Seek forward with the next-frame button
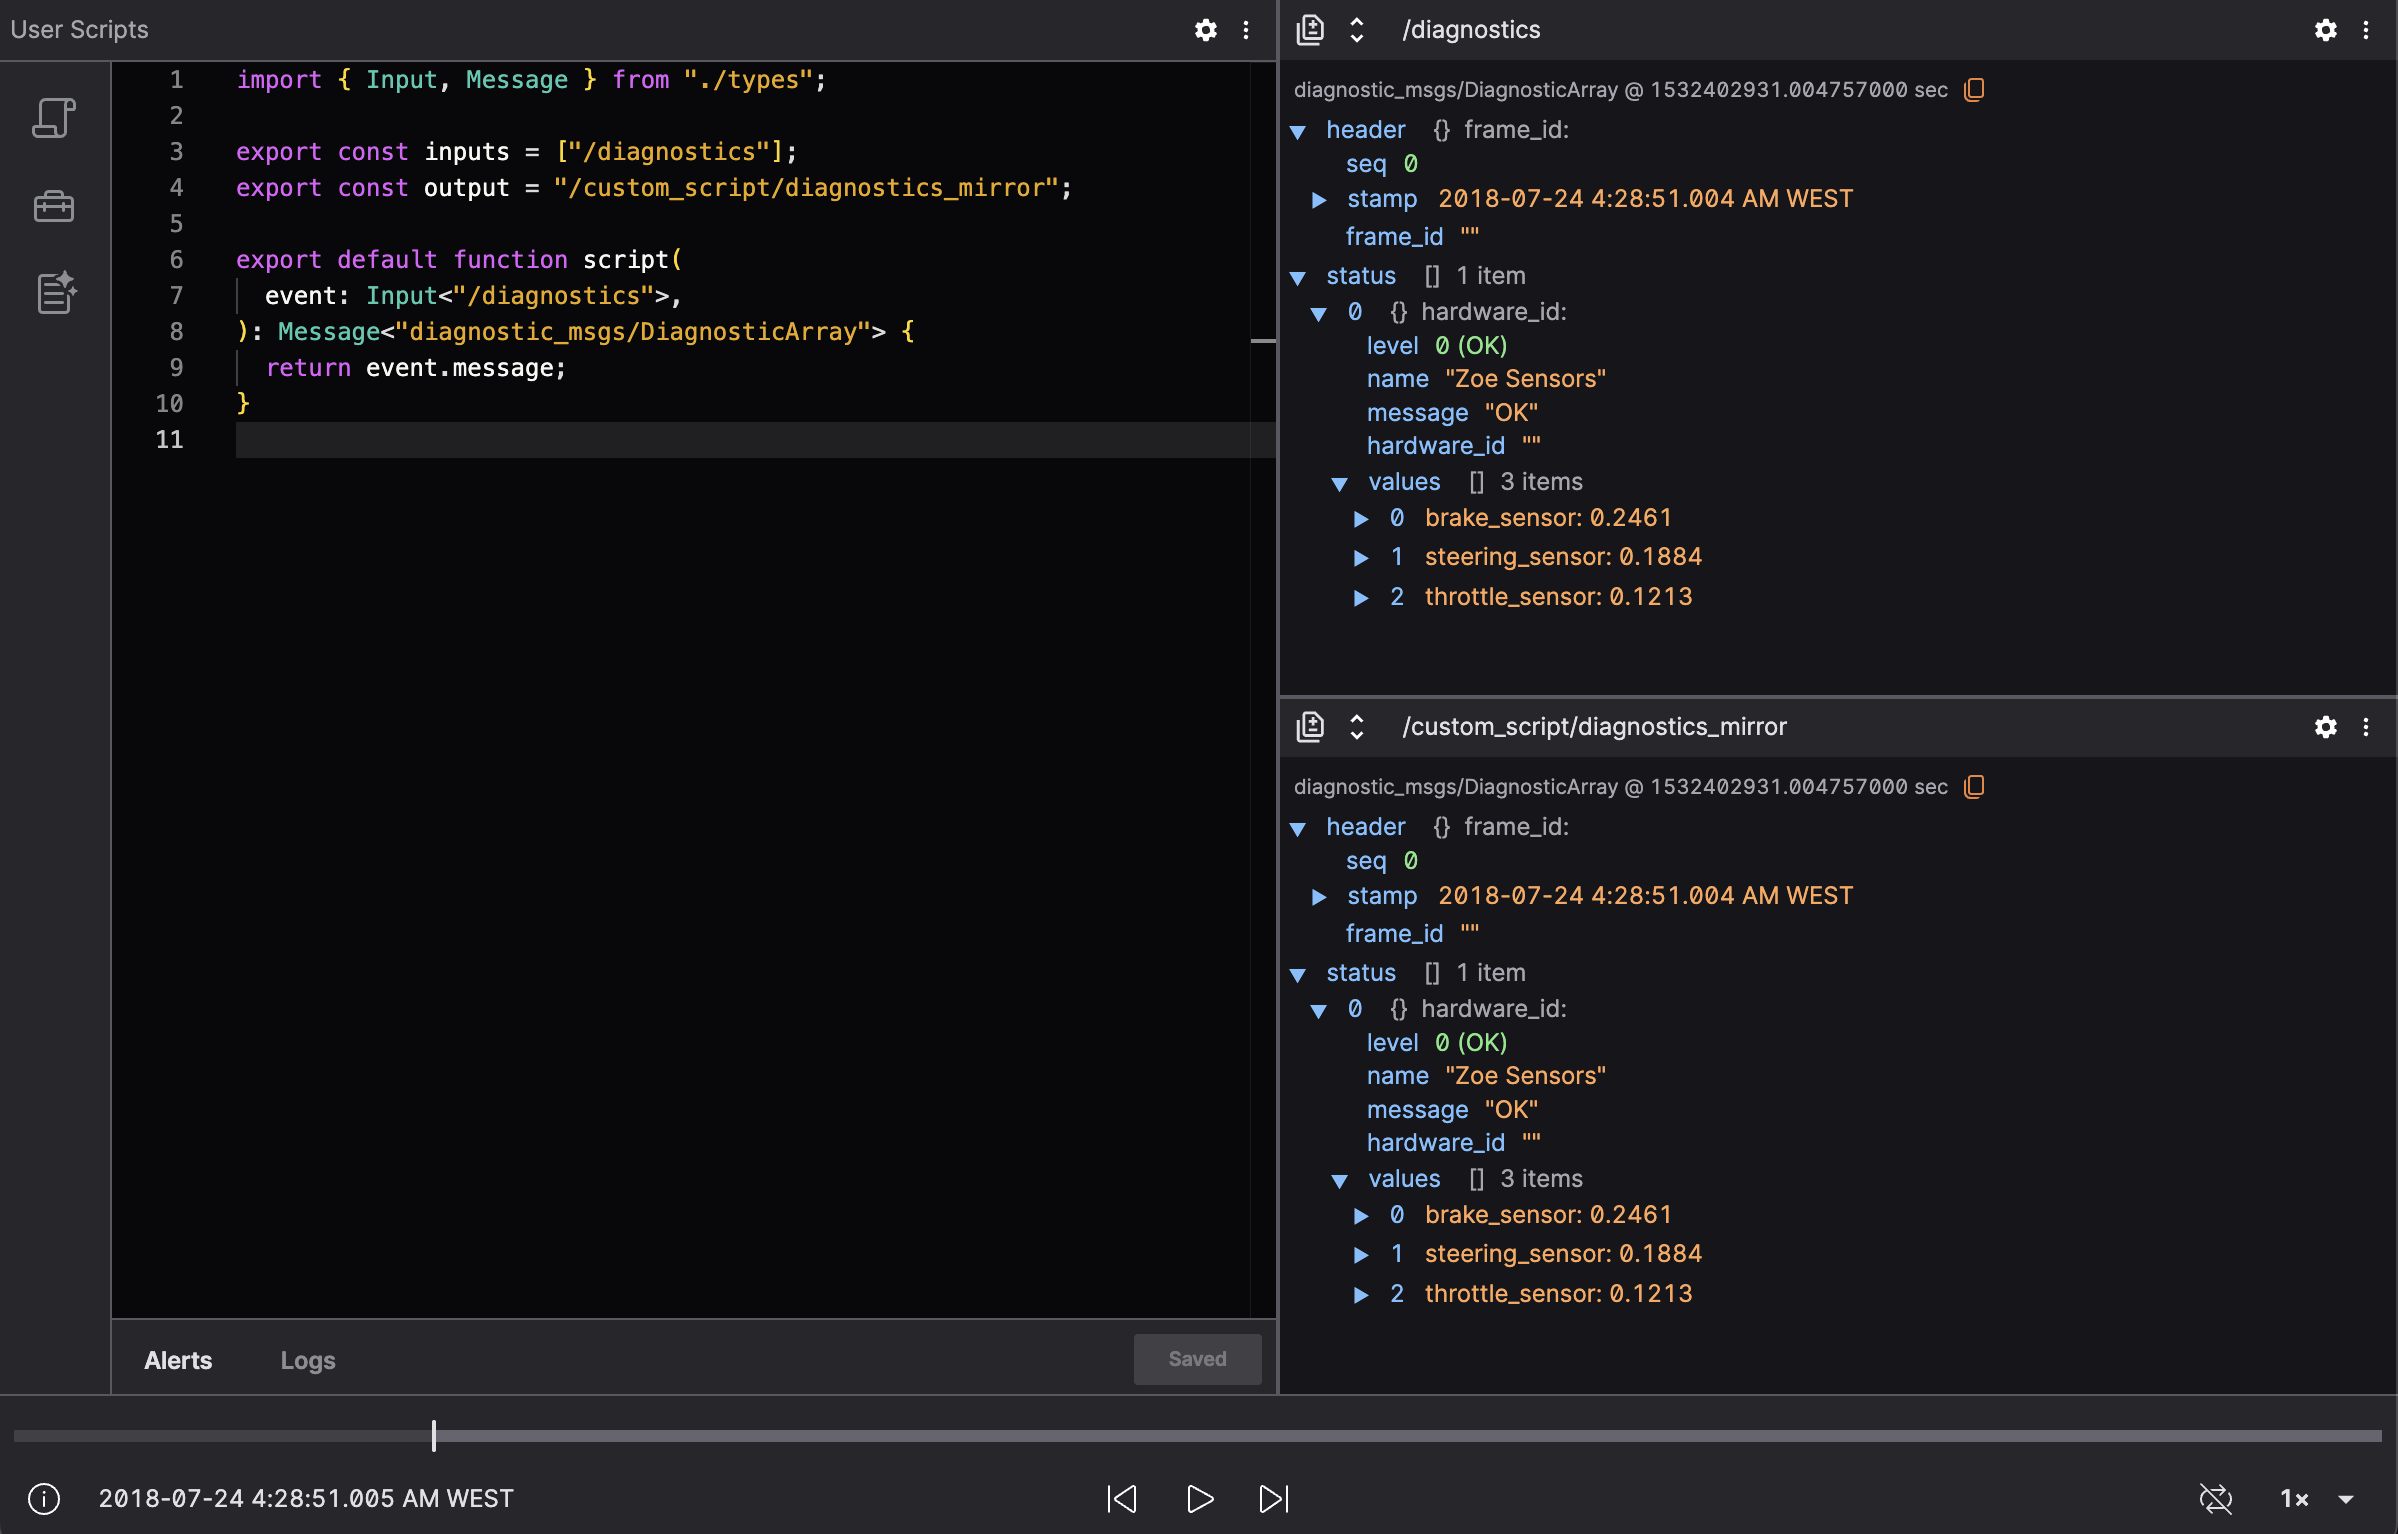2398x1534 pixels. pyautogui.click(x=1274, y=1499)
